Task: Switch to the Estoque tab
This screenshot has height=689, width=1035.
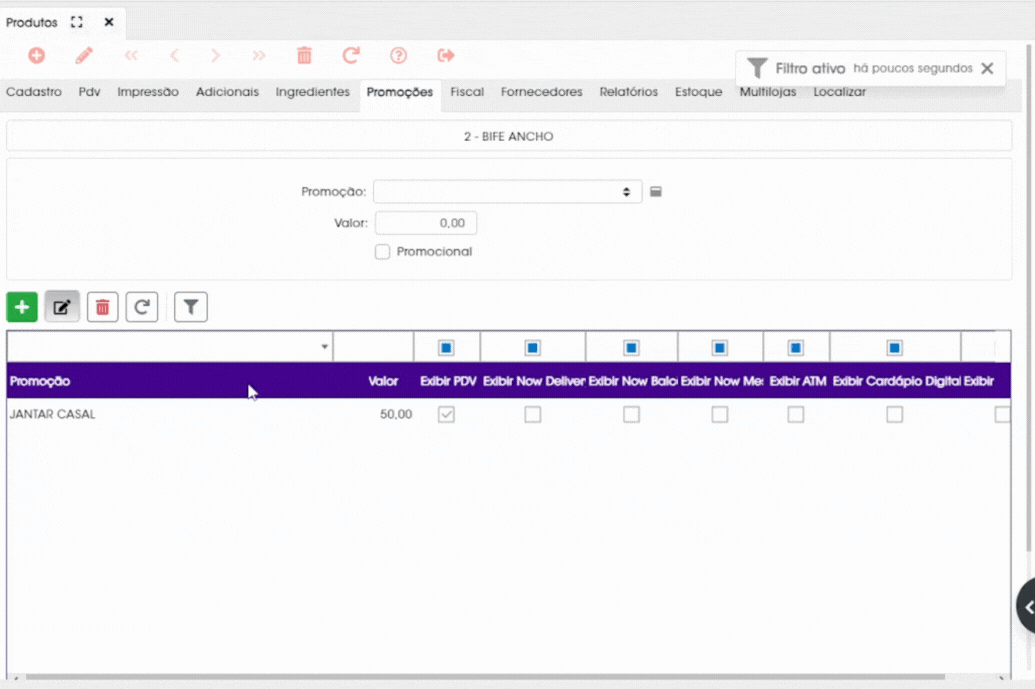Action: [698, 92]
